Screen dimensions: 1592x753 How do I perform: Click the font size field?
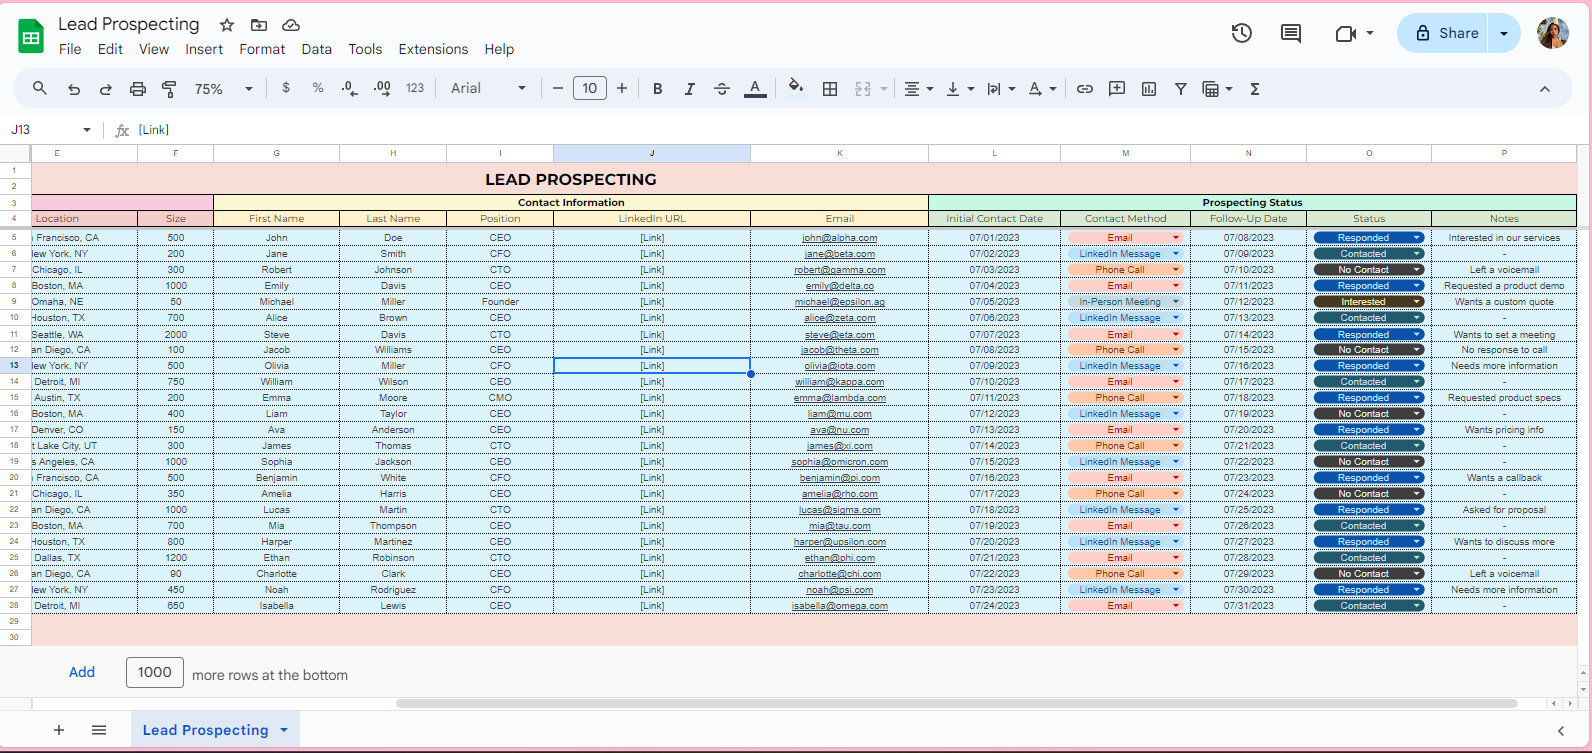click(x=590, y=88)
